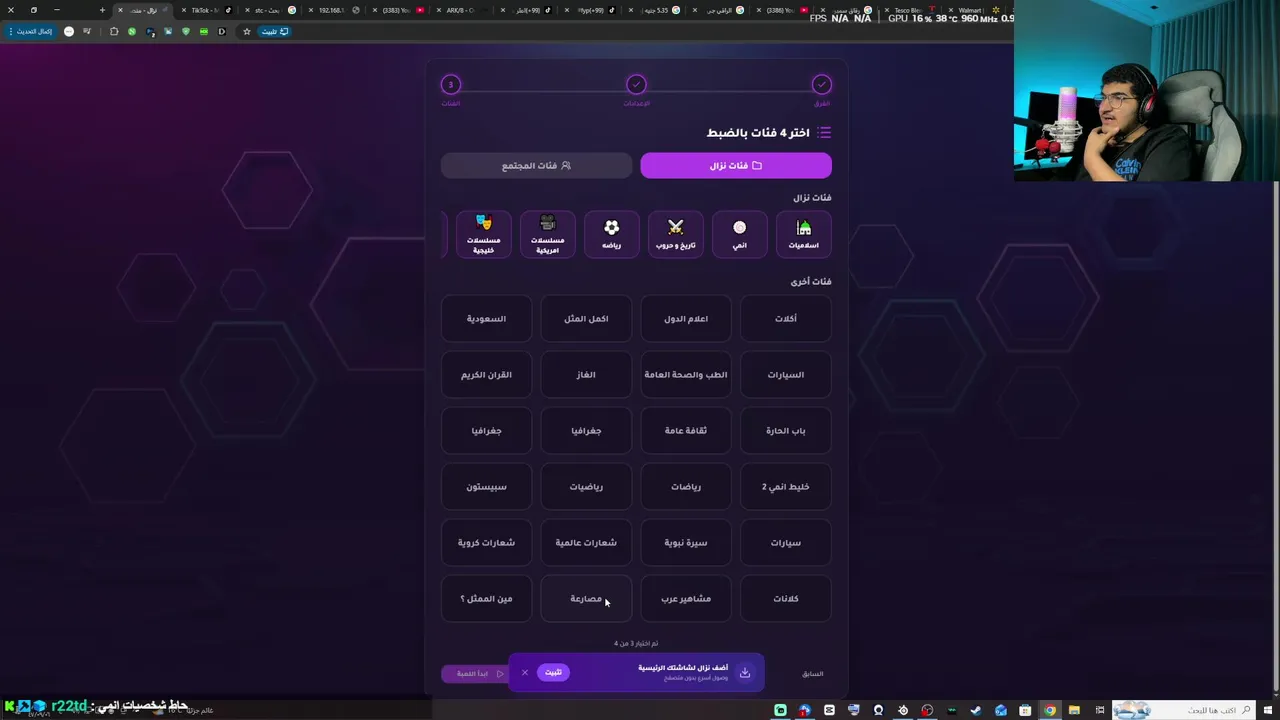Choose the تاريخ و حروب crossed-swords category
The height and width of the screenshot is (720, 1280).
click(x=676, y=234)
